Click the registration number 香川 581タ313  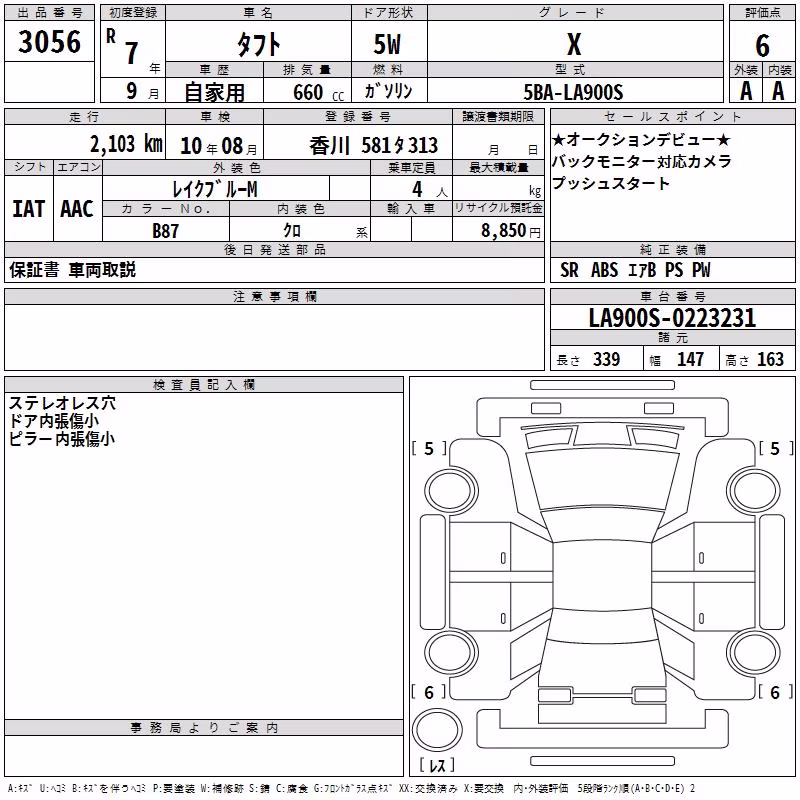point(373,145)
